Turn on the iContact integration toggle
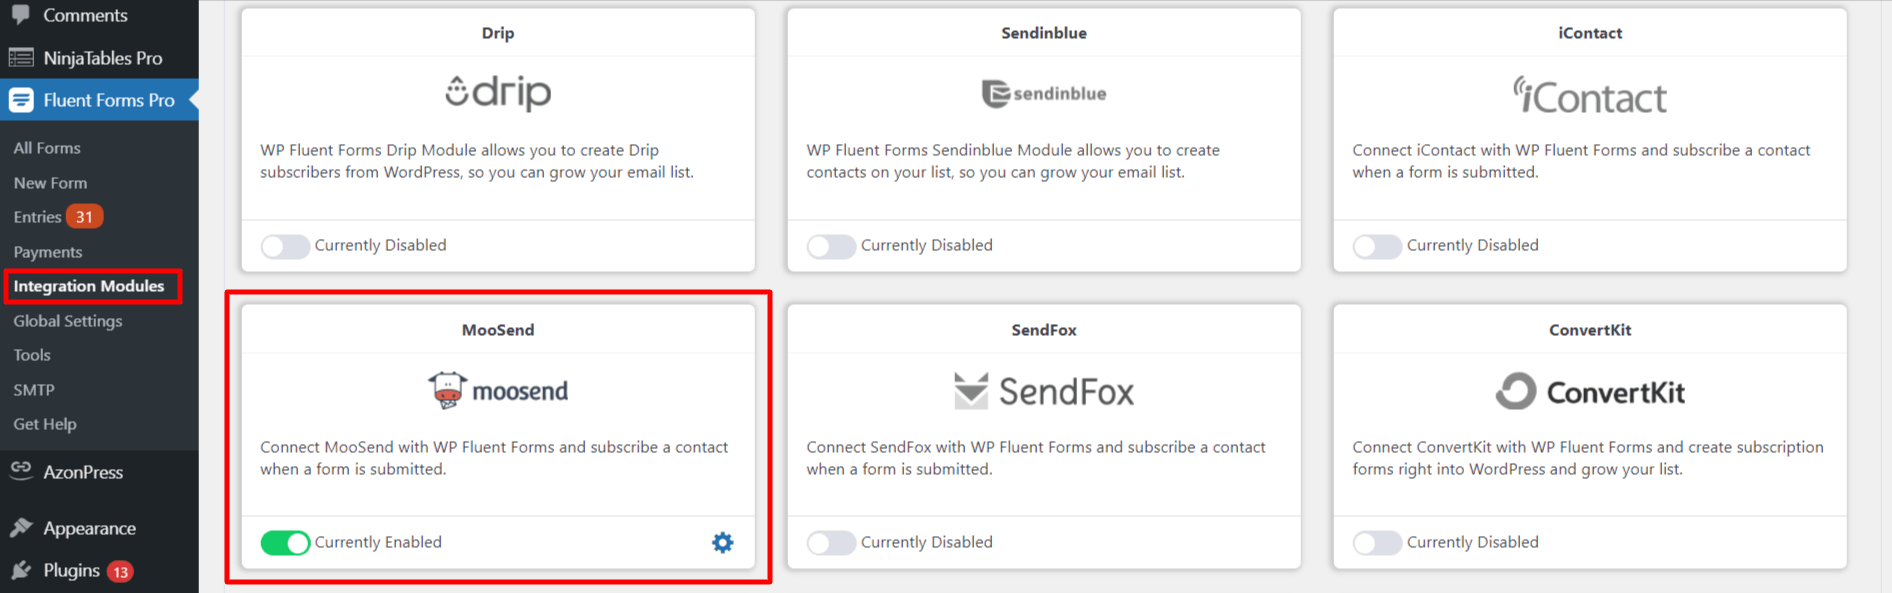Screen dimensions: 1892x593 tap(1377, 246)
